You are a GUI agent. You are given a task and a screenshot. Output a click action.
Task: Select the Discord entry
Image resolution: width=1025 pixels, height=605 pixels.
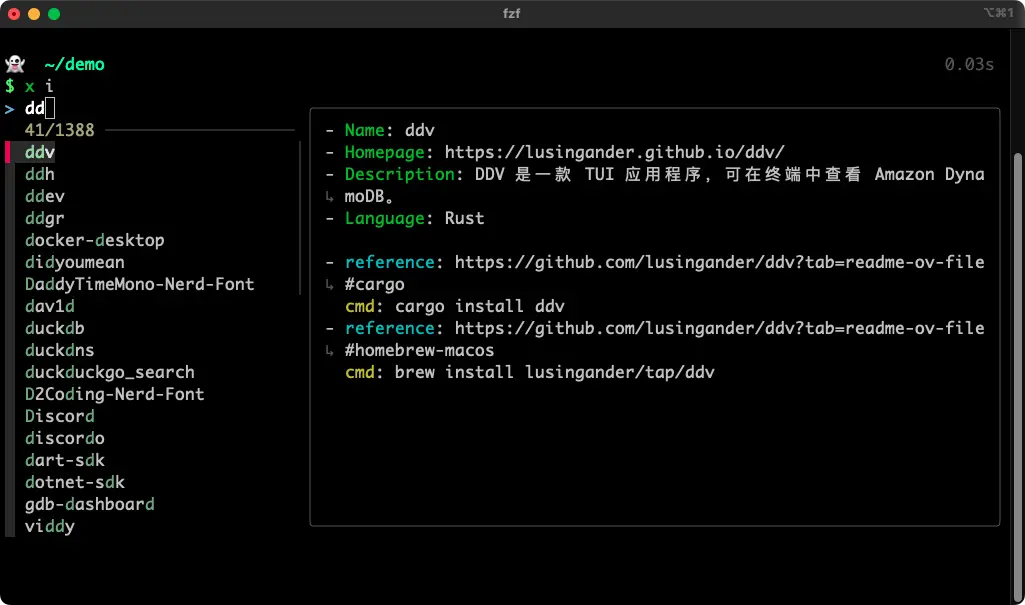(60, 416)
